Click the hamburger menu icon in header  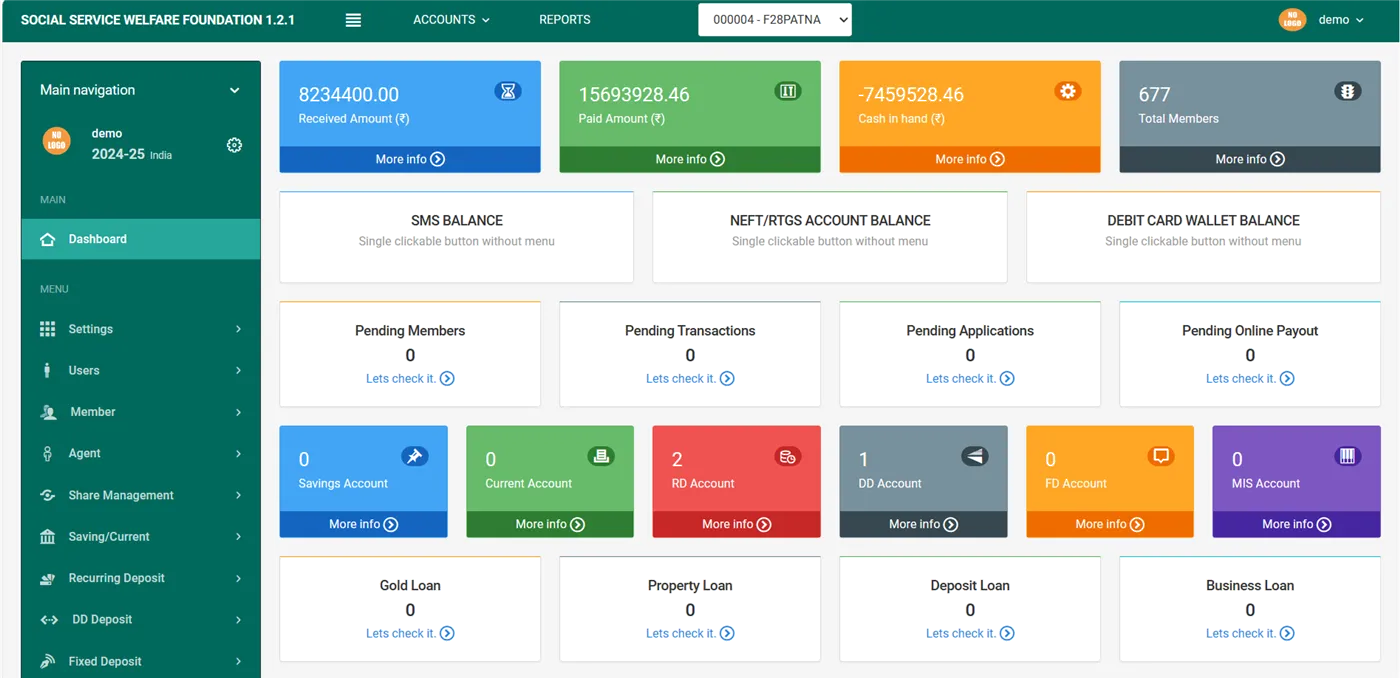coord(353,20)
